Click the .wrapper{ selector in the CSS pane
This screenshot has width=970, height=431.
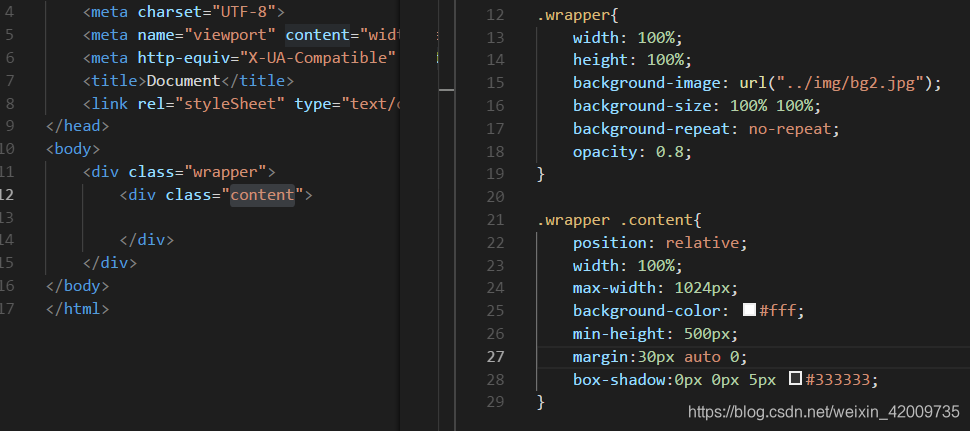tap(578, 15)
